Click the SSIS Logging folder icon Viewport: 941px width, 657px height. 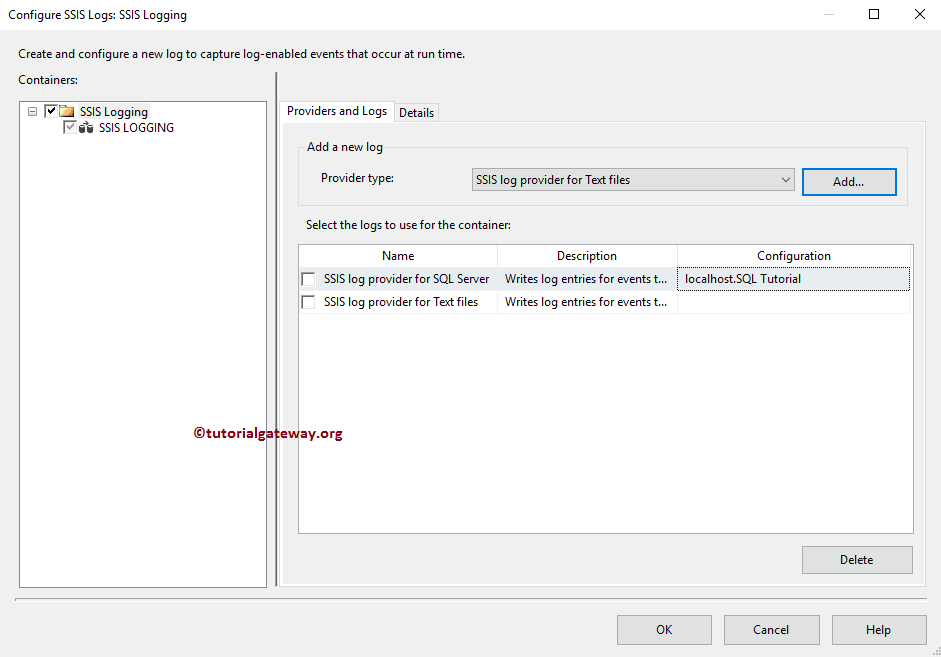(66, 111)
